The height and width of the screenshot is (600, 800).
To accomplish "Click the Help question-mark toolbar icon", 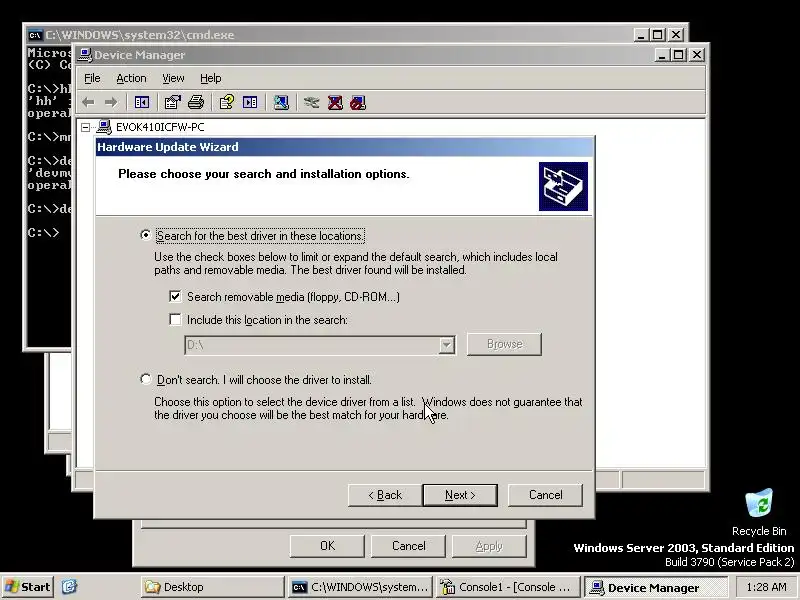I will 227,103.
